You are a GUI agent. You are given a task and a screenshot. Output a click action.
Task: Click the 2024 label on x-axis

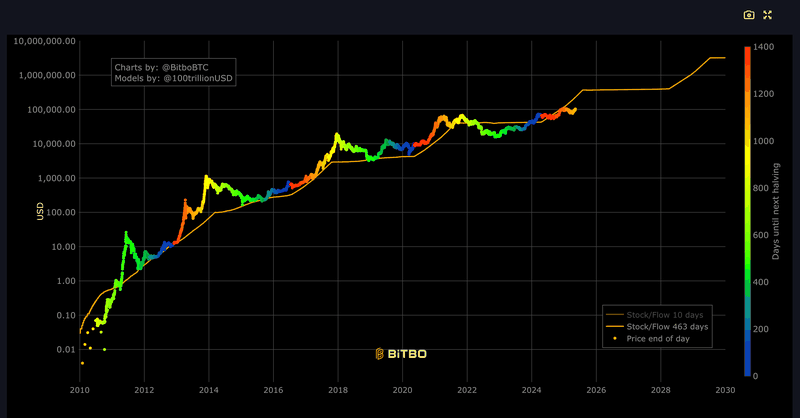(x=532, y=390)
